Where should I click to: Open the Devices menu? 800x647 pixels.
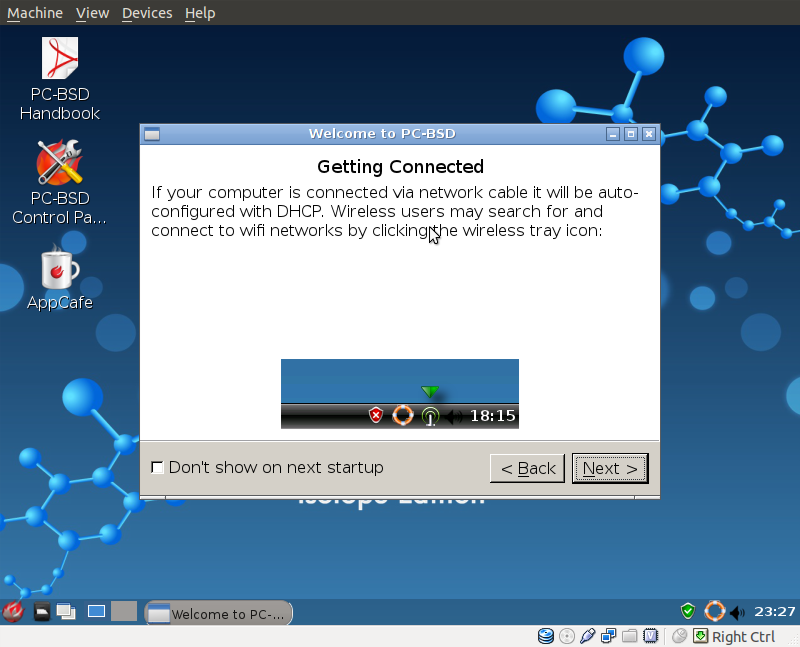click(147, 13)
